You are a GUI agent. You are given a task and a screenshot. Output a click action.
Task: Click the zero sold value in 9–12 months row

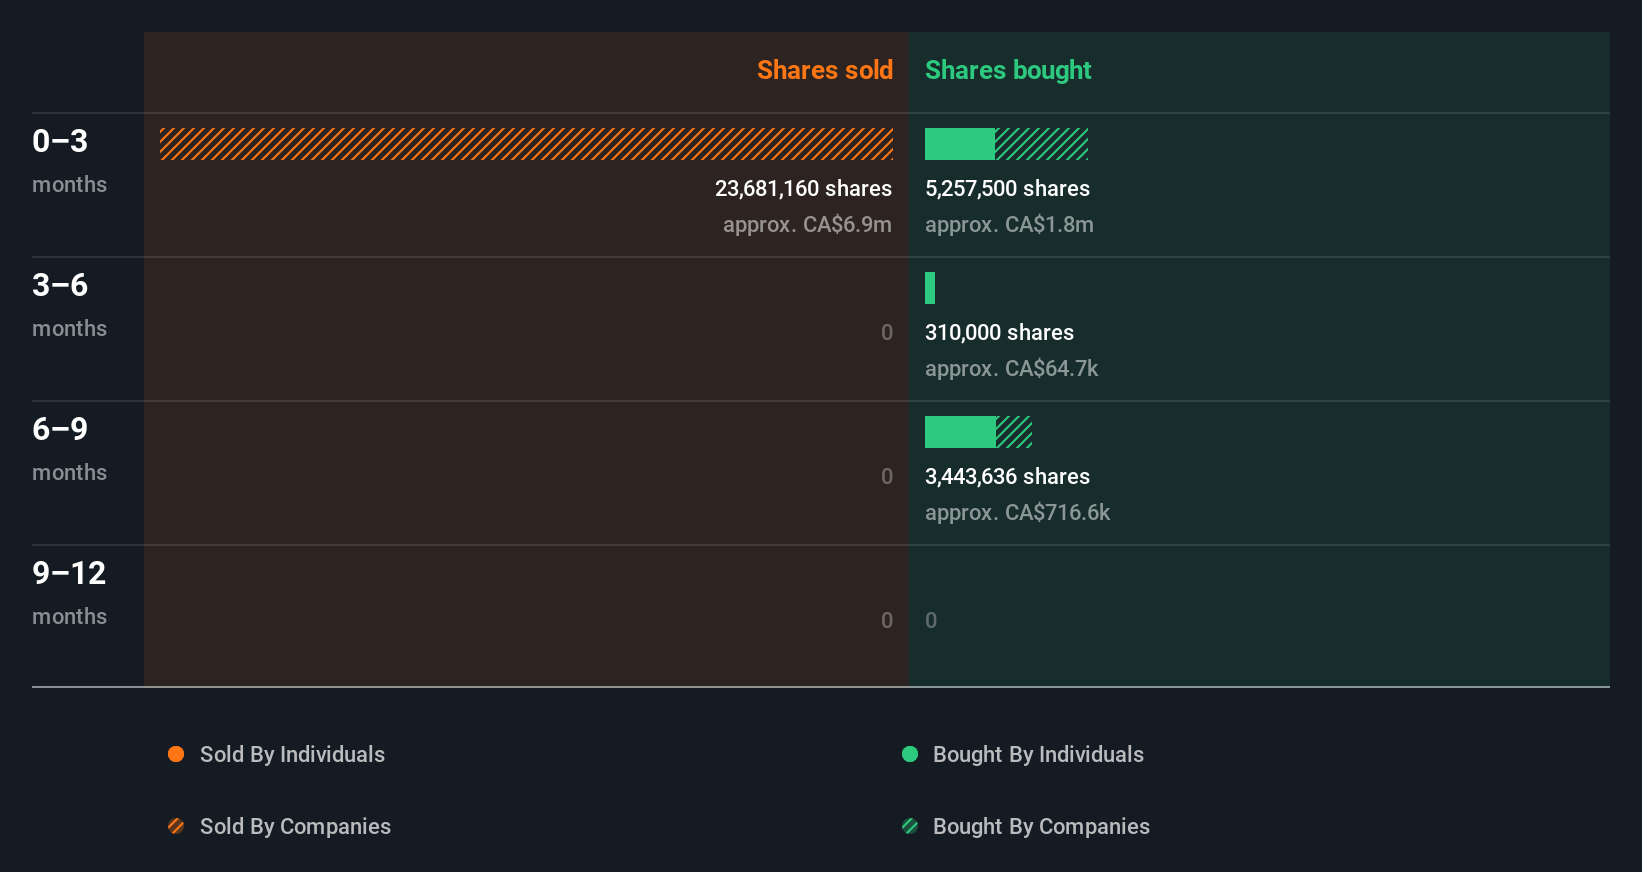tap(887, 620)
